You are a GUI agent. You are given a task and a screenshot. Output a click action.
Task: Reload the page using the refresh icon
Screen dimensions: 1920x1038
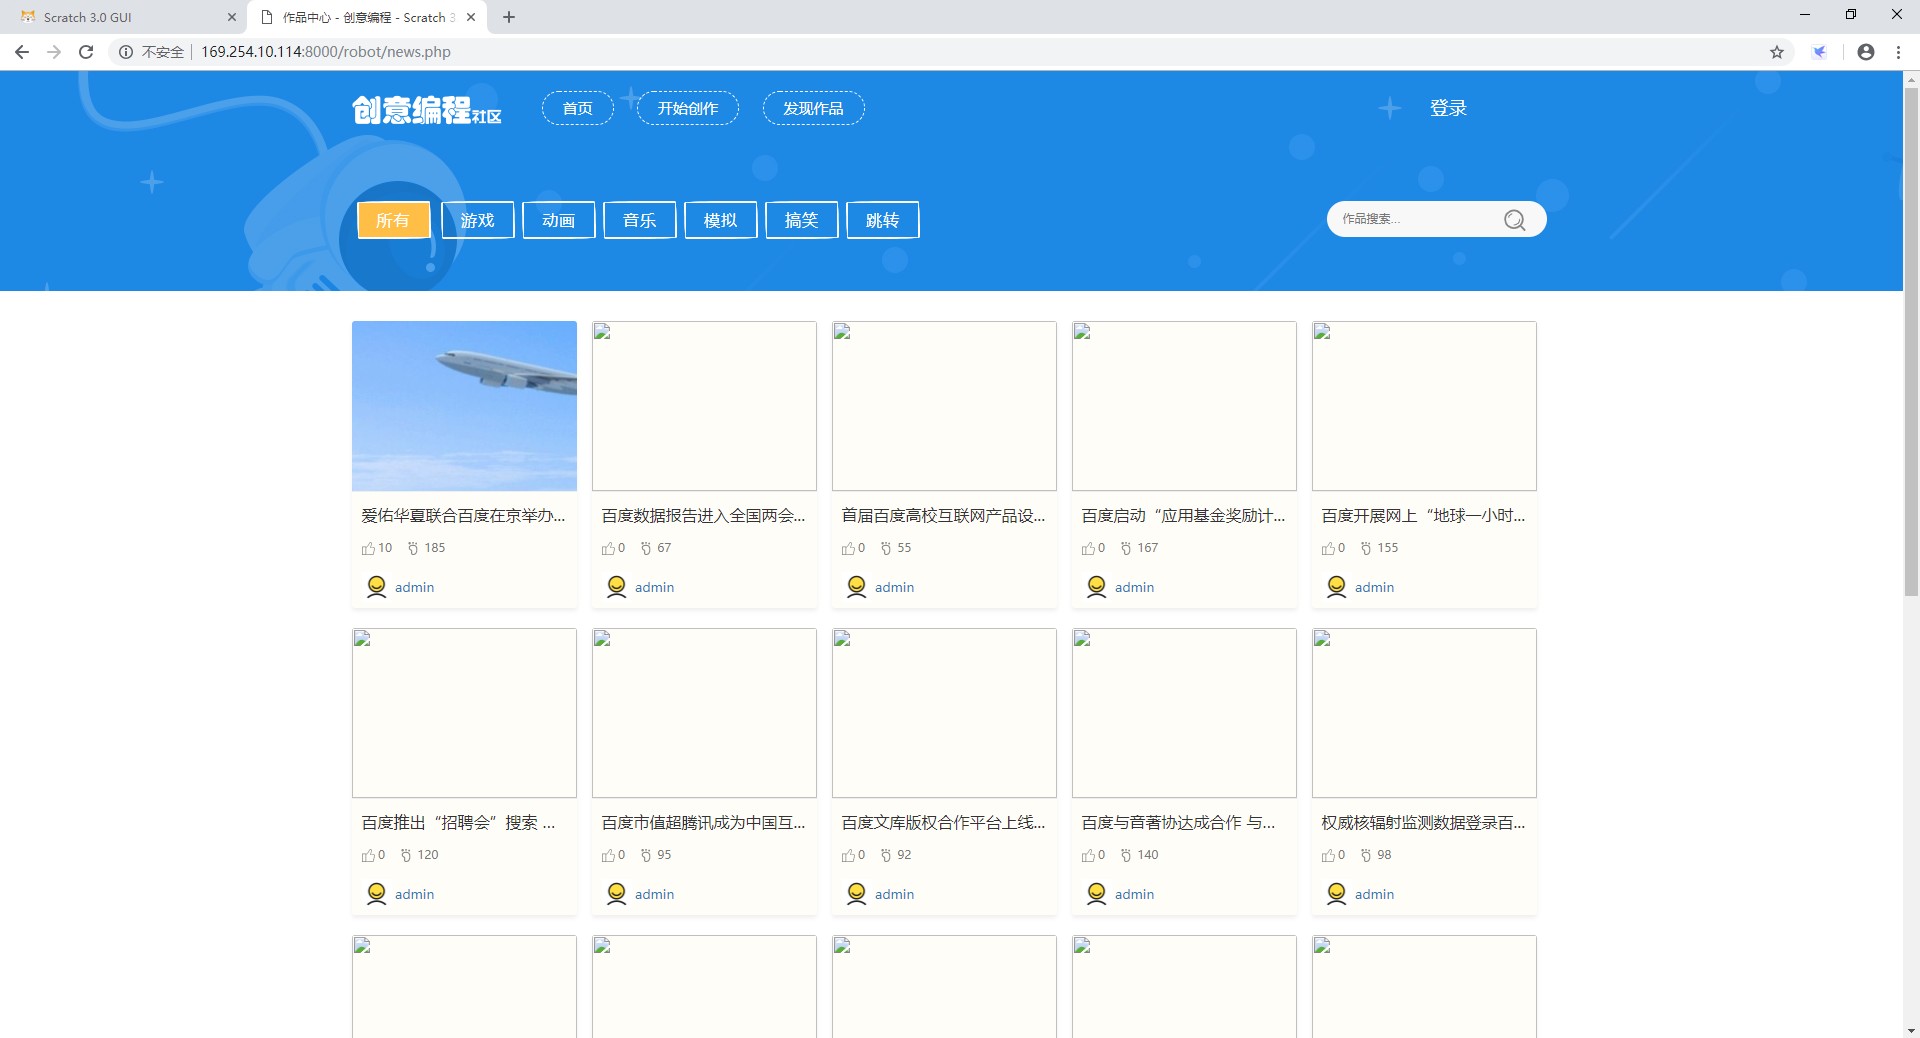pos(86,51)
